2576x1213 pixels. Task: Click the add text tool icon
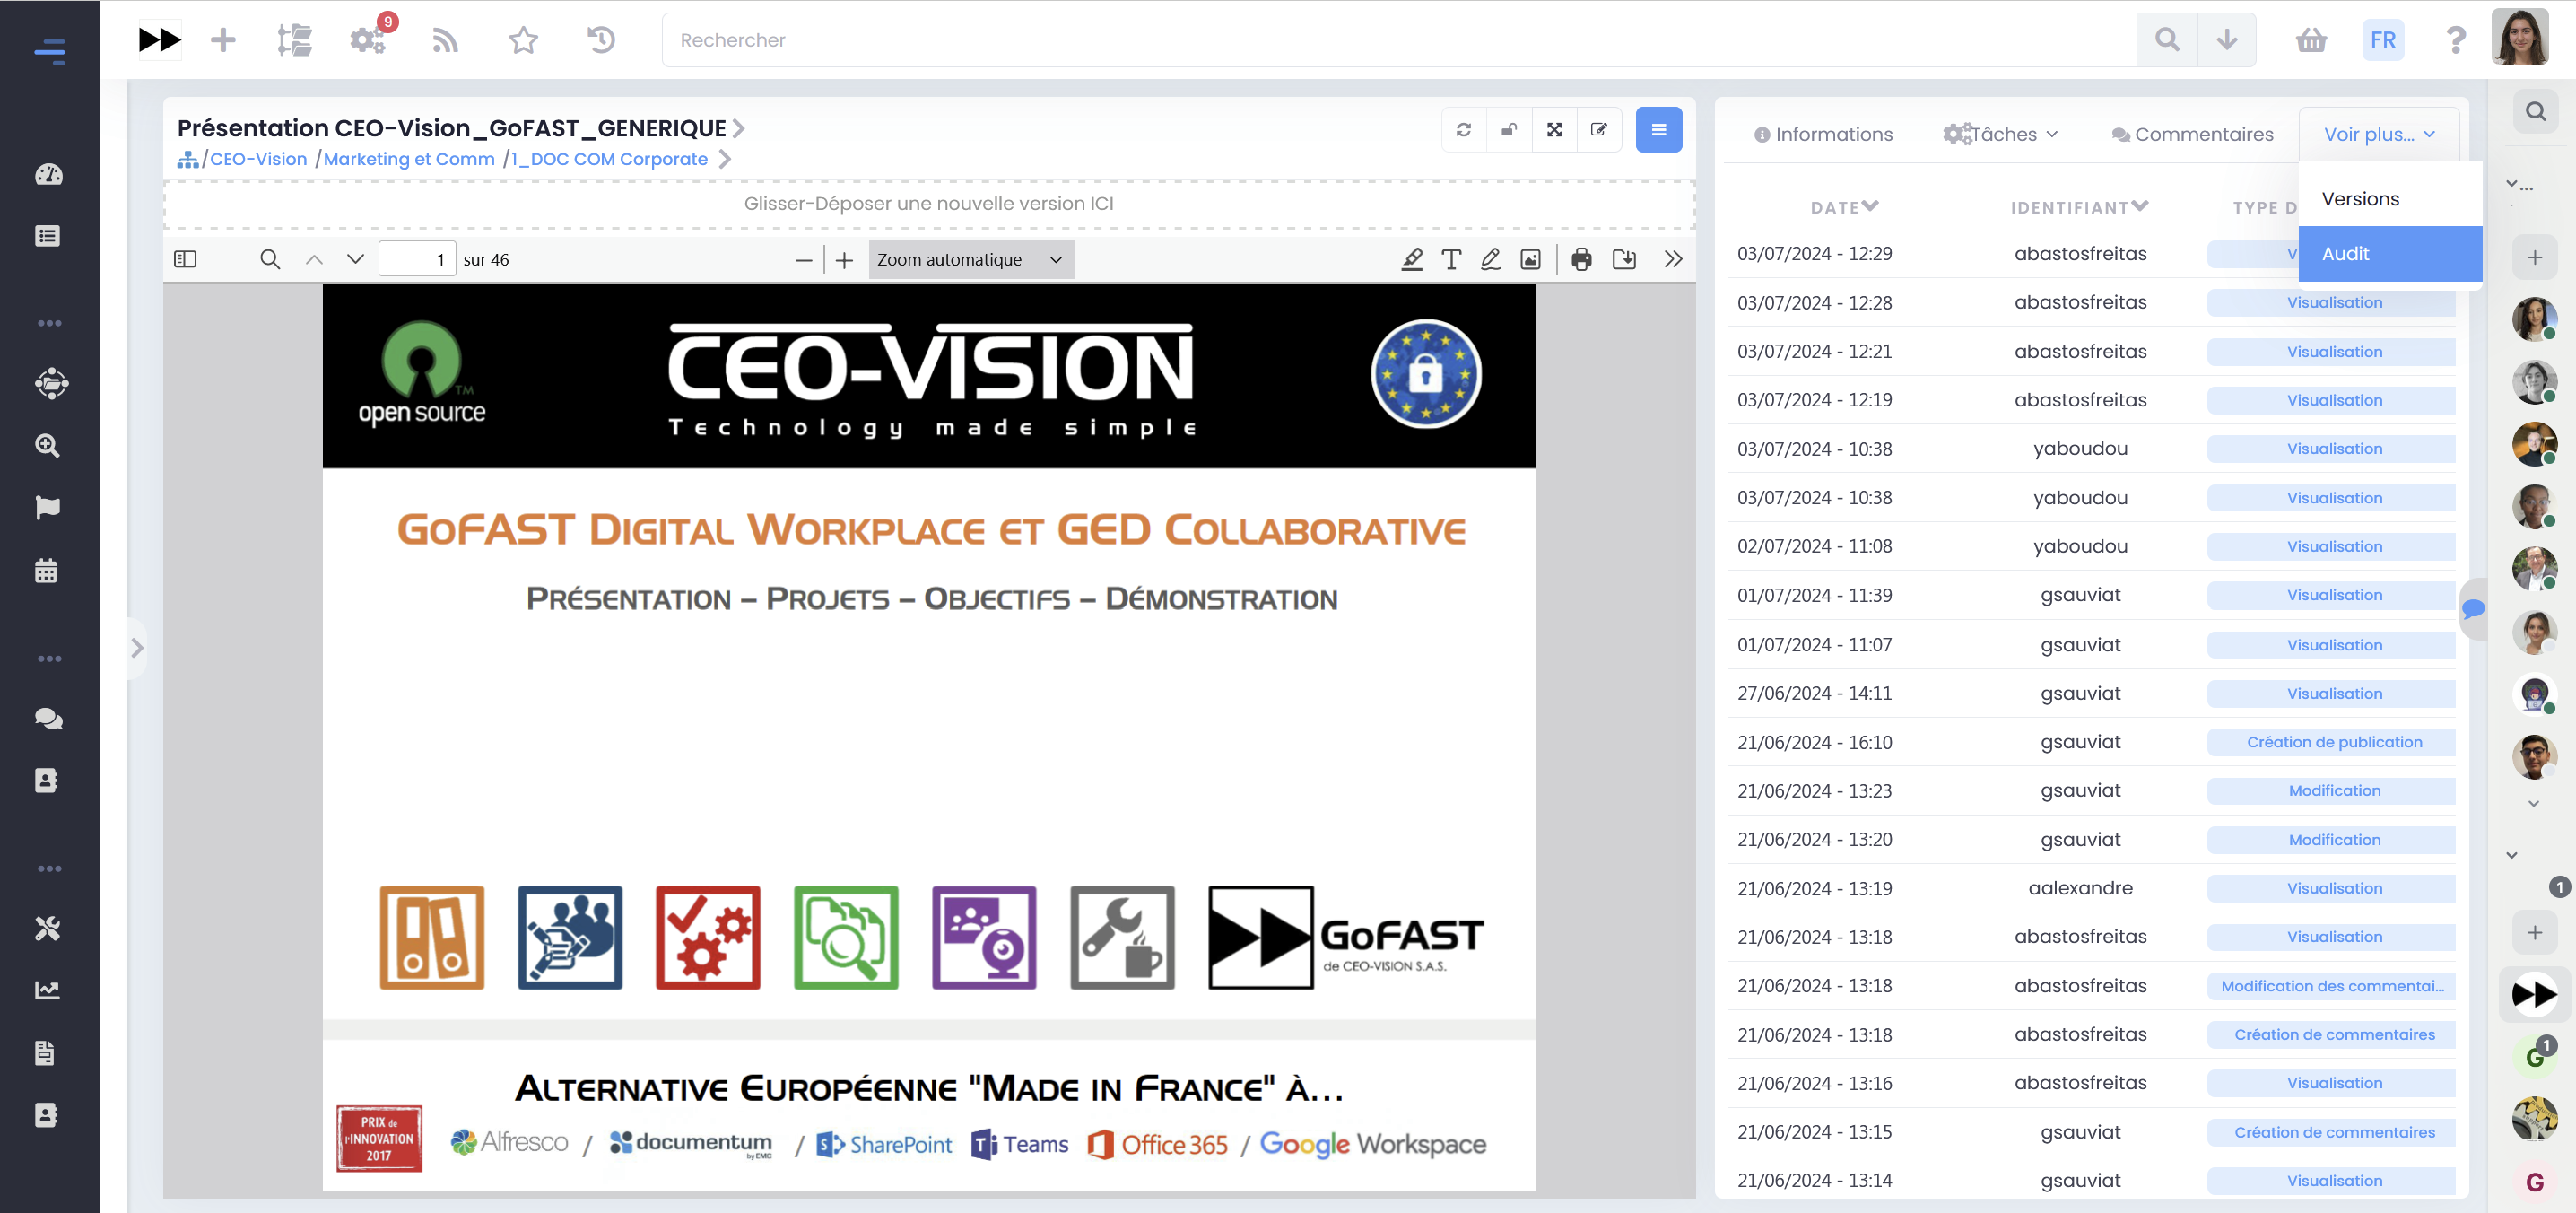point(1451,260)
